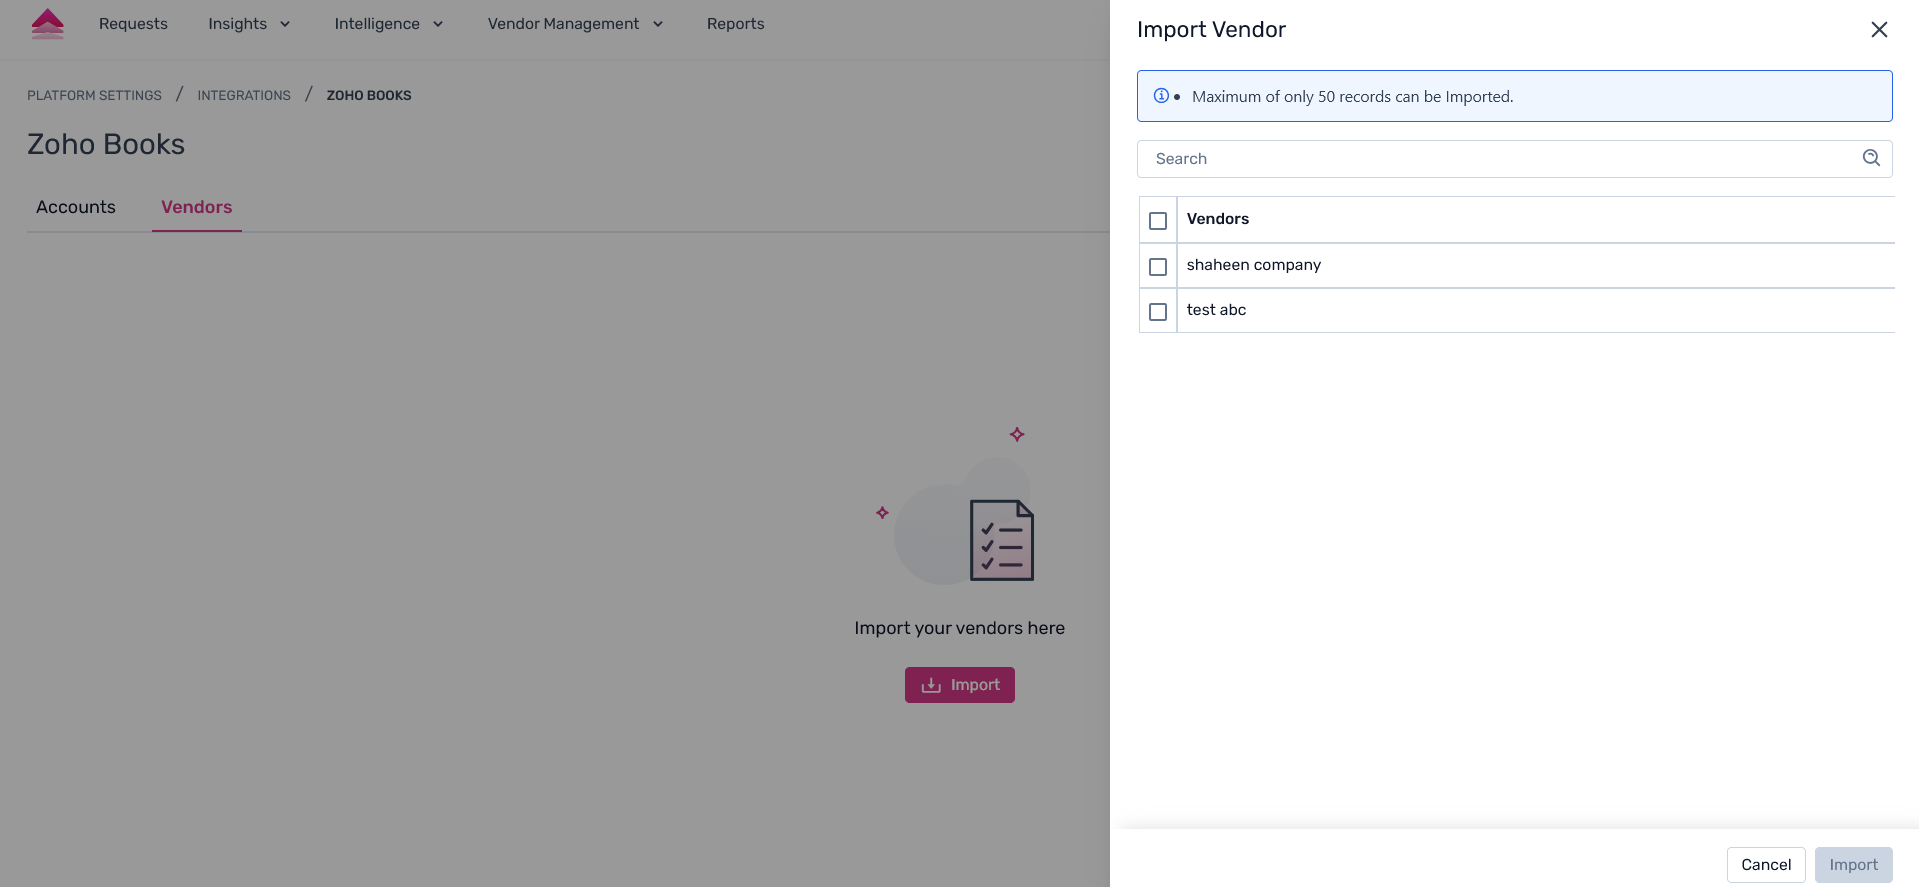Click the Cancel button
This screenshot has height=887, width=1919.
coord(1765,865)
